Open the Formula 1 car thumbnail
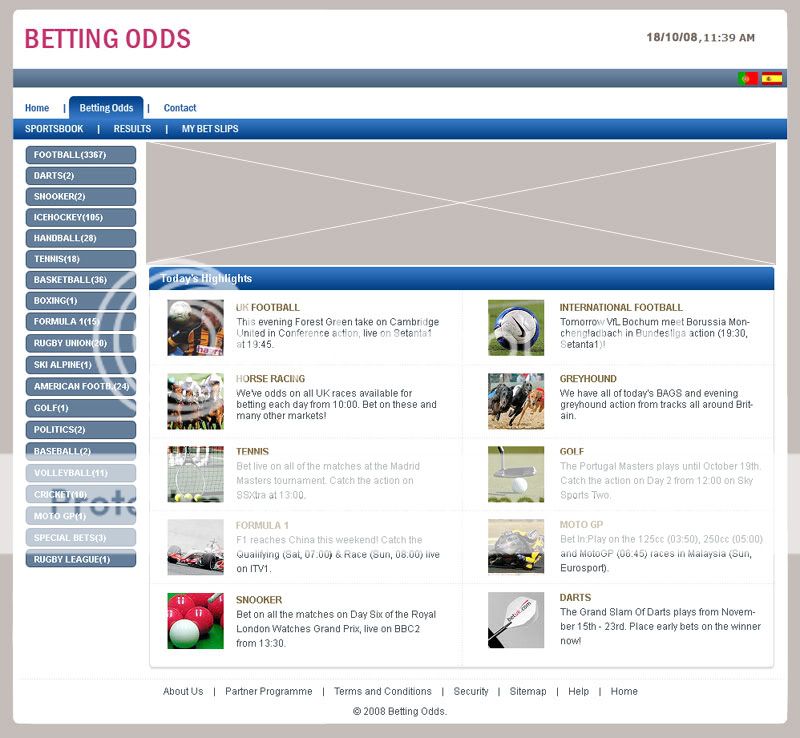800x738 pixels. 195,547
